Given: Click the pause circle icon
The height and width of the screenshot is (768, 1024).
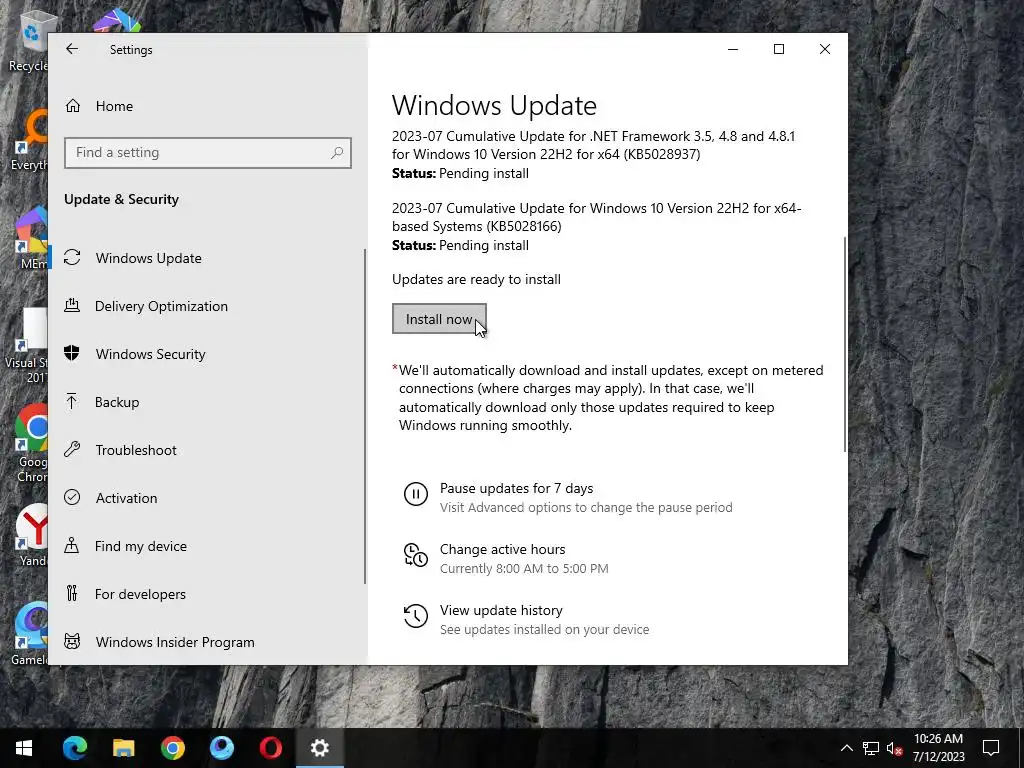Looking at the screenshot, I should click(x=415, y=494).
